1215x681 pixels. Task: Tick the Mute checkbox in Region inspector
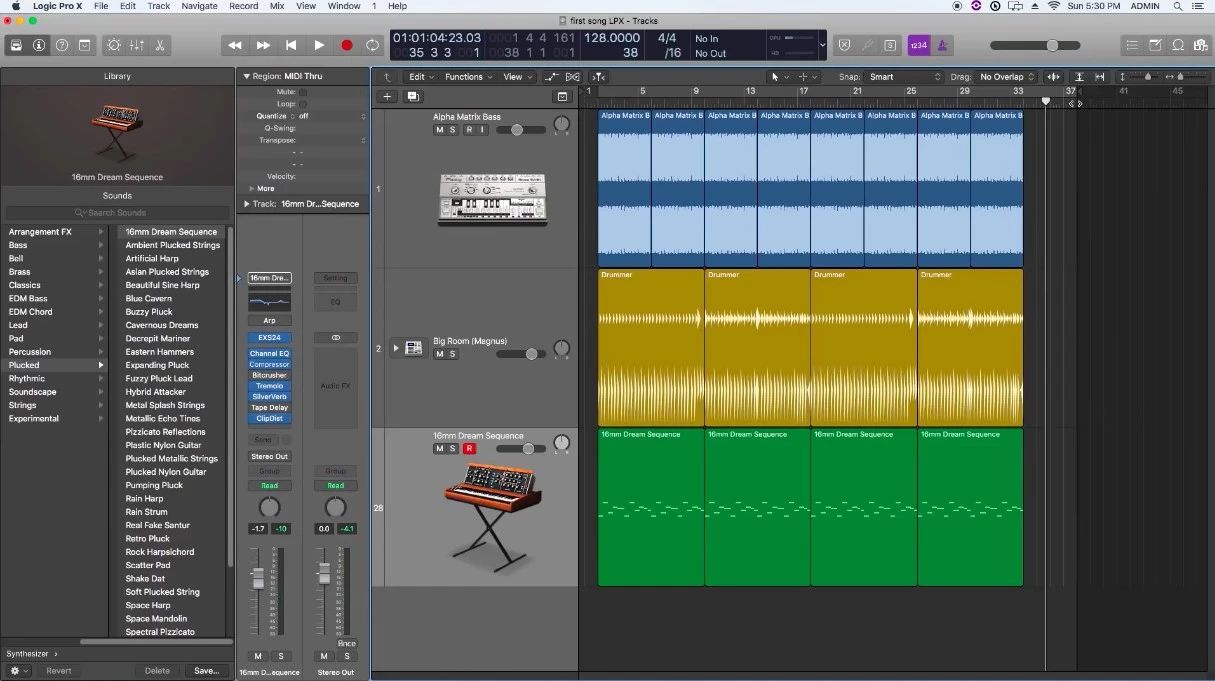[303, 91]
